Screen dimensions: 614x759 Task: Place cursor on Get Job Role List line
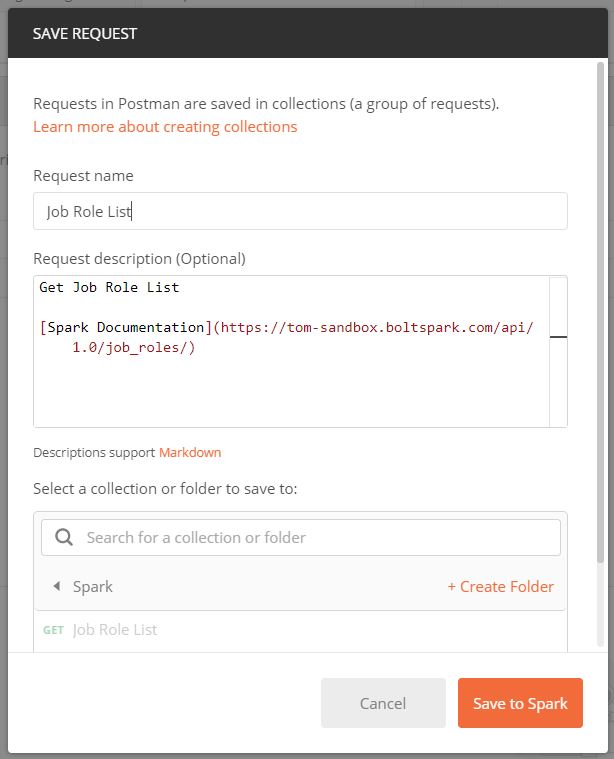pos(109,288)
